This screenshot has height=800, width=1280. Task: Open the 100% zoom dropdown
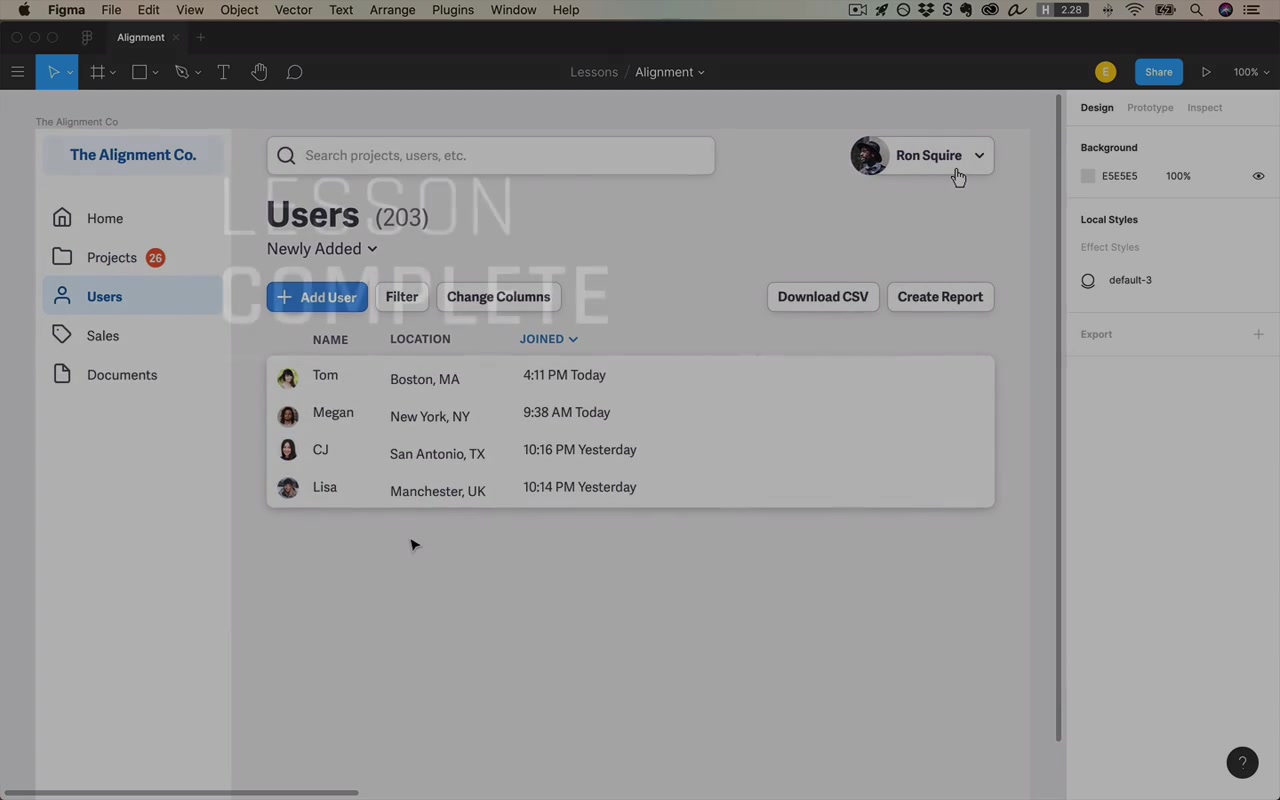[x=1251, y=72]
